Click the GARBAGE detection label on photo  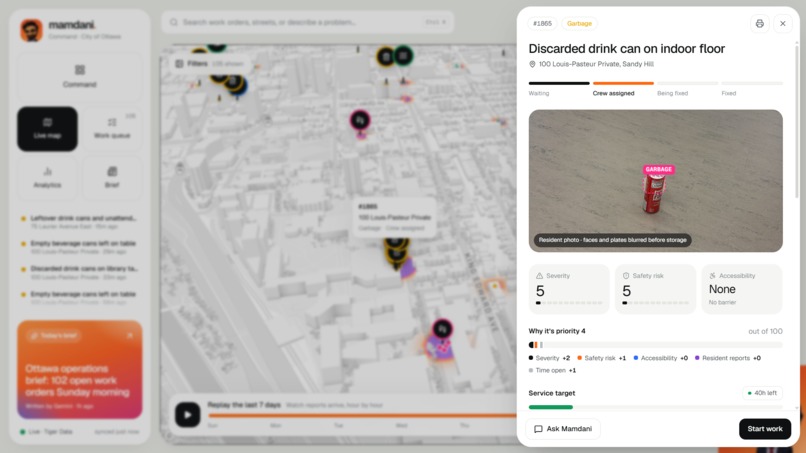pos(658,169)
